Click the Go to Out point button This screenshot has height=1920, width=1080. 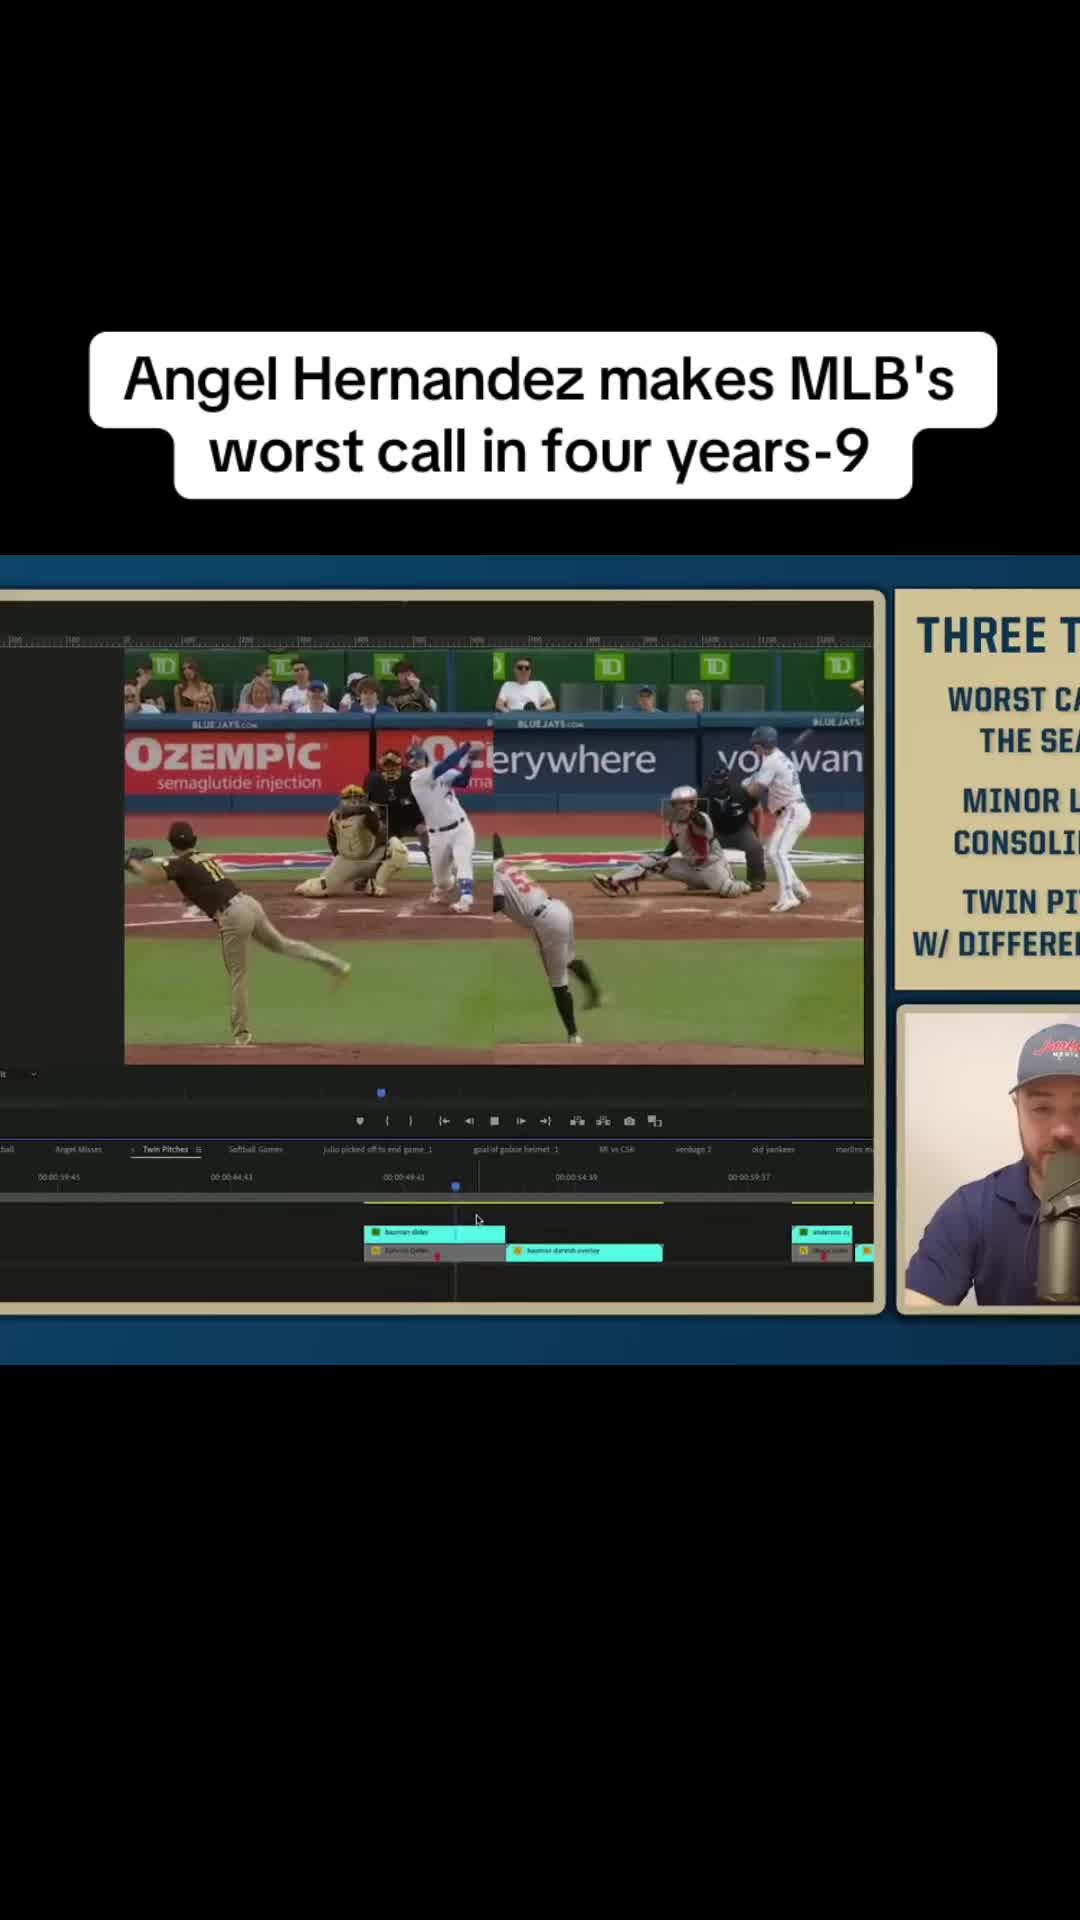(546, 1121)
